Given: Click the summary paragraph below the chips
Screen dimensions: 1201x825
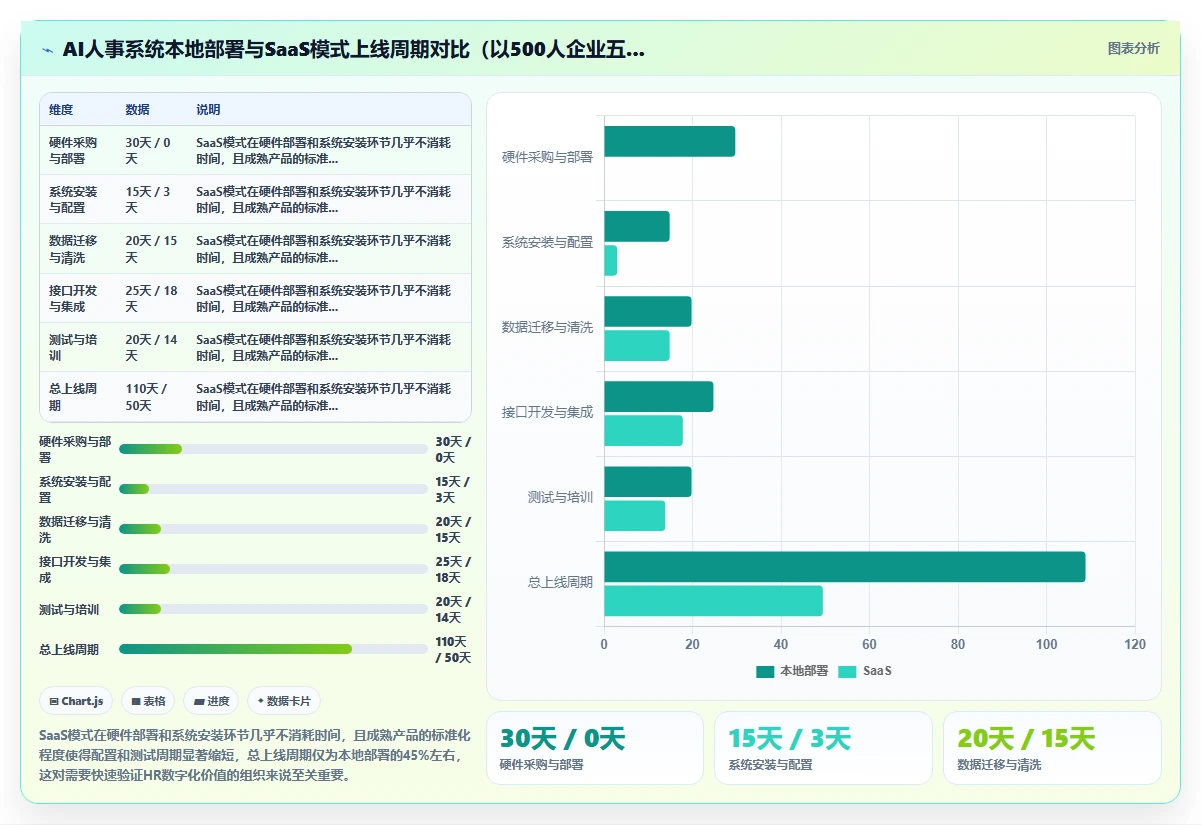Looking at the screenshot, I should [x=254, y=755].
